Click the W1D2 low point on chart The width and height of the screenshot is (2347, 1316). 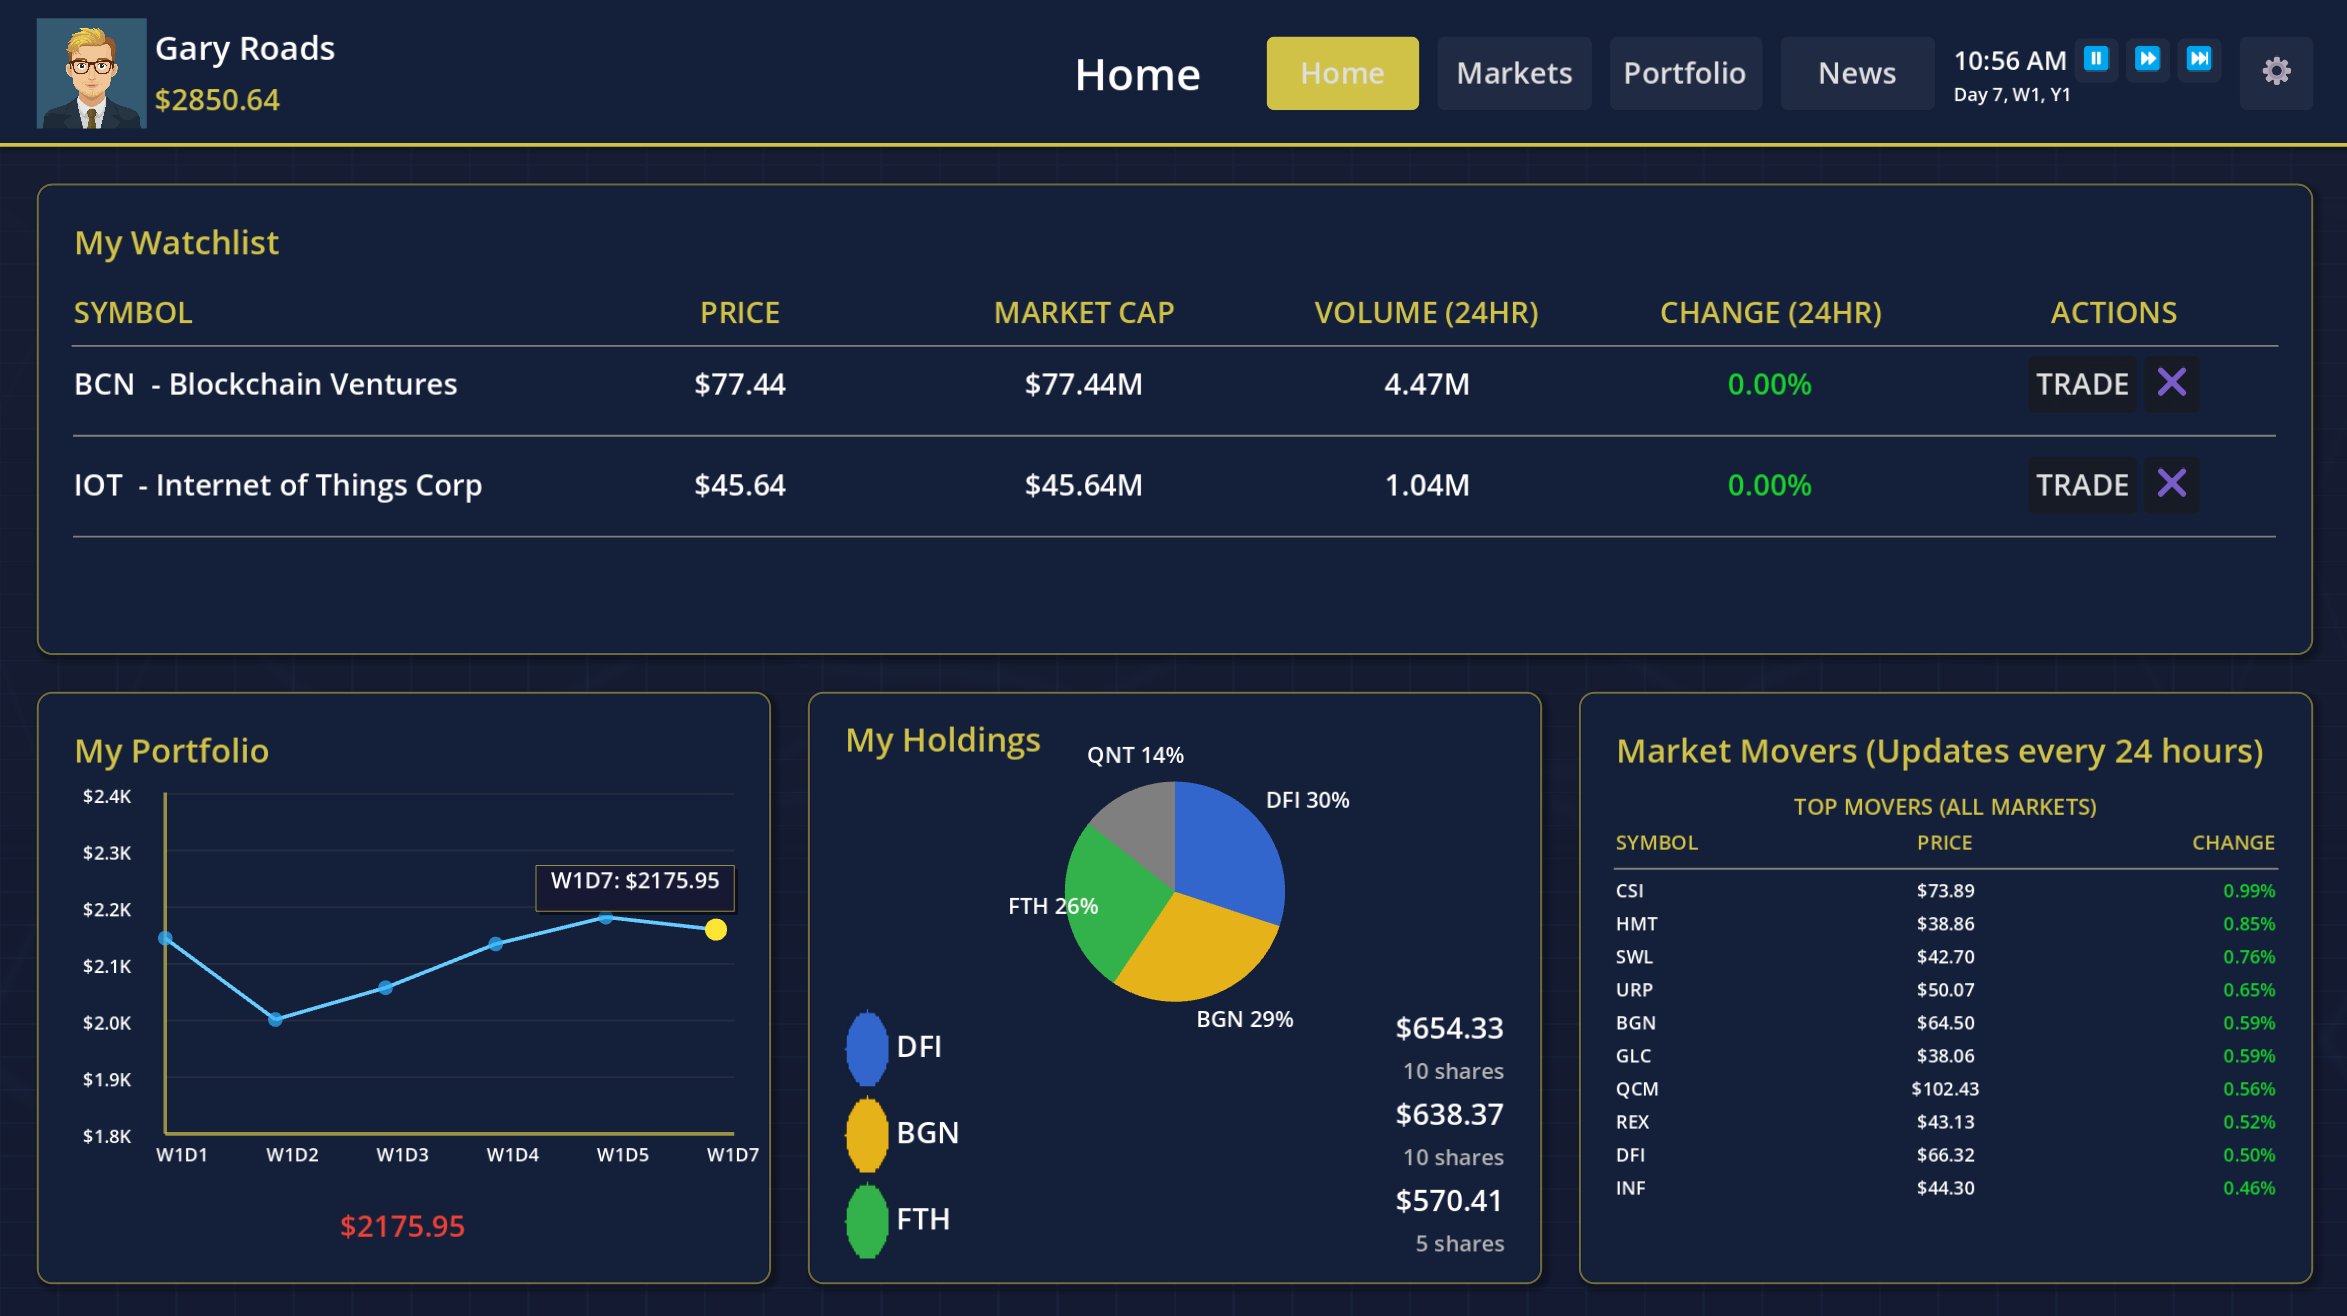tap(276, 1019)
